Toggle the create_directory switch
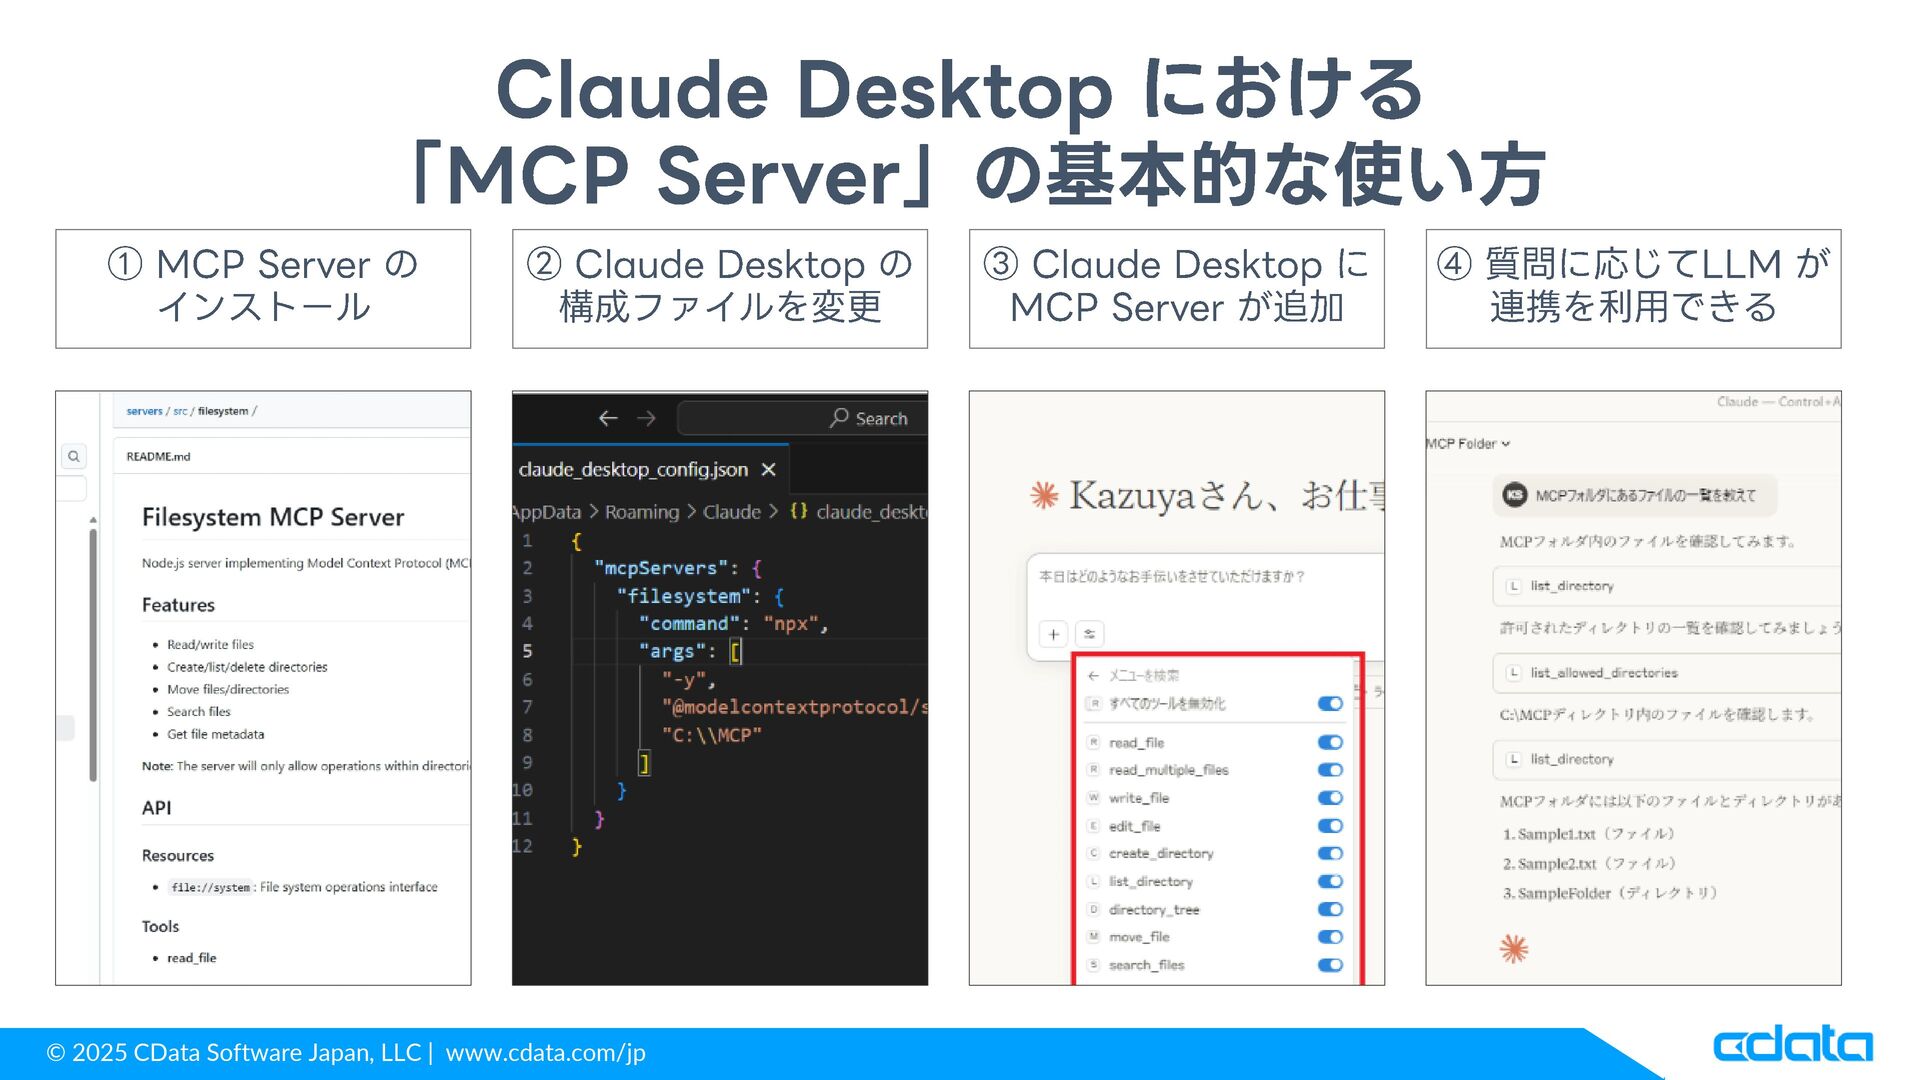Viewport: 1920px width, 1080px height. coord(1330,853)
